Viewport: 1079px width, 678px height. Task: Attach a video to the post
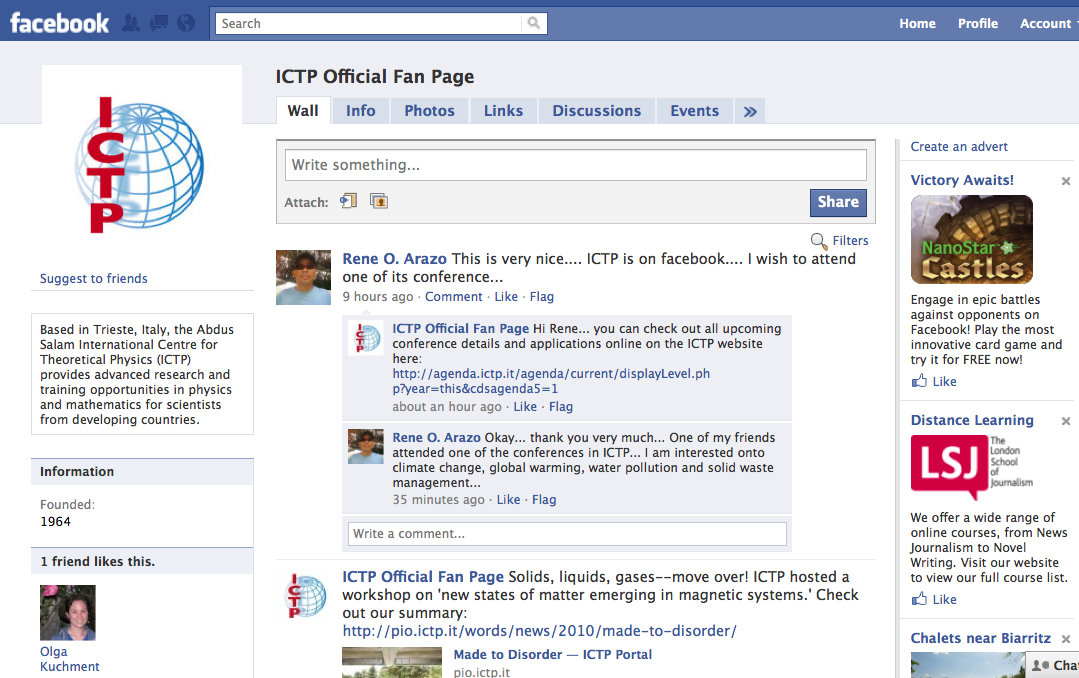point(348,200)
